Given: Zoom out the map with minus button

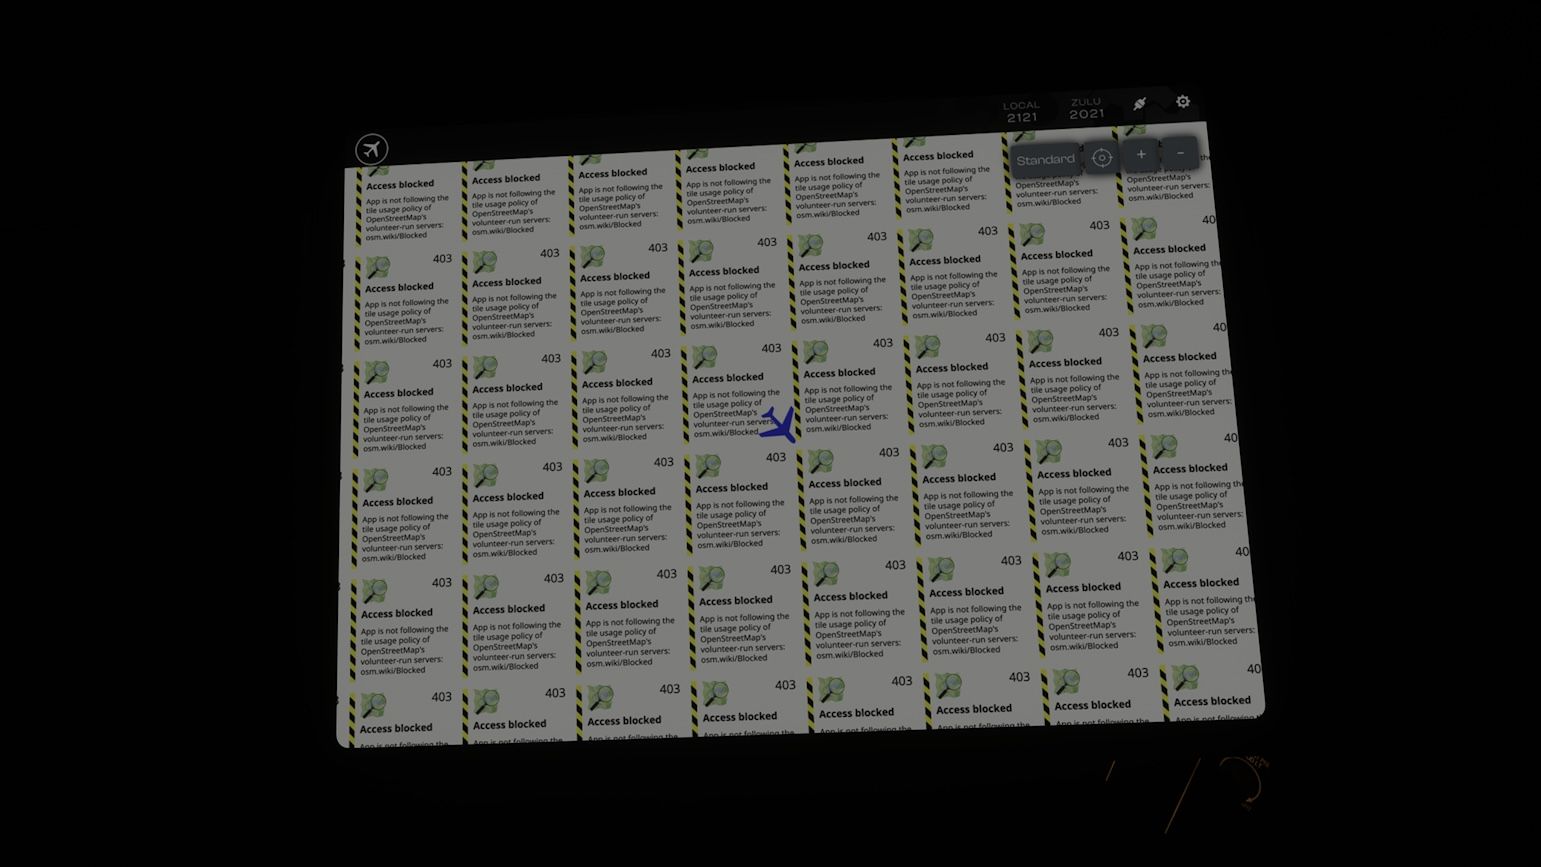Looking at the screenshot, I should pos(1180,152).
